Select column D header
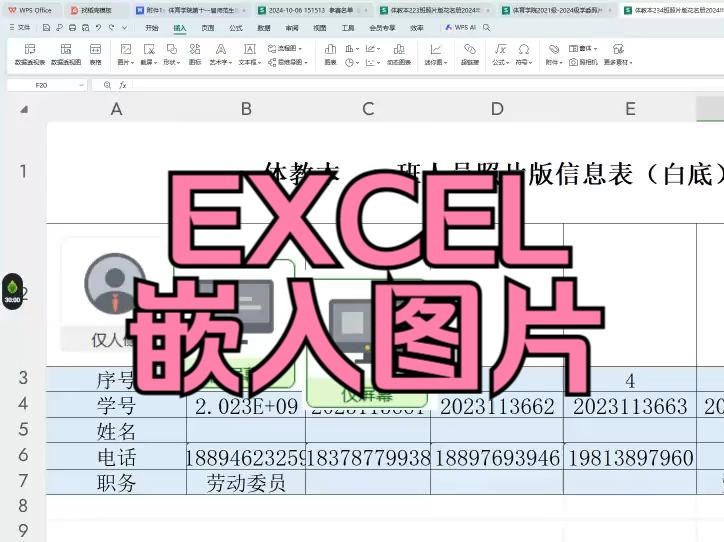 point(497,109)
